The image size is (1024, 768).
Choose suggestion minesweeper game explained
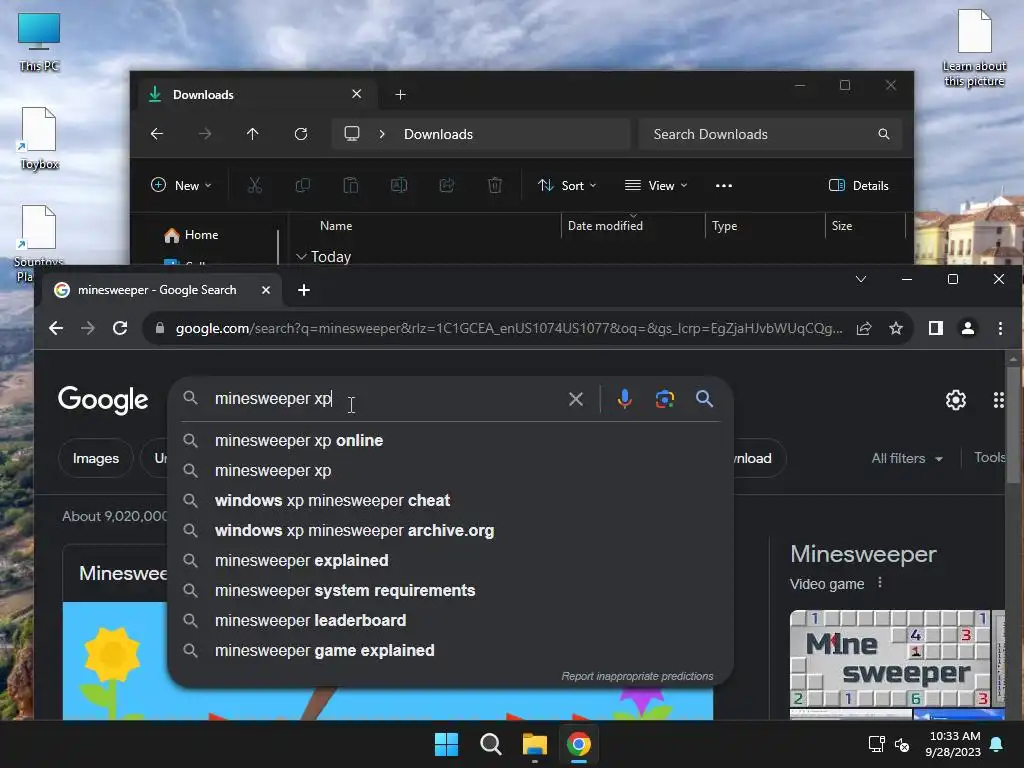pos(451,651)
